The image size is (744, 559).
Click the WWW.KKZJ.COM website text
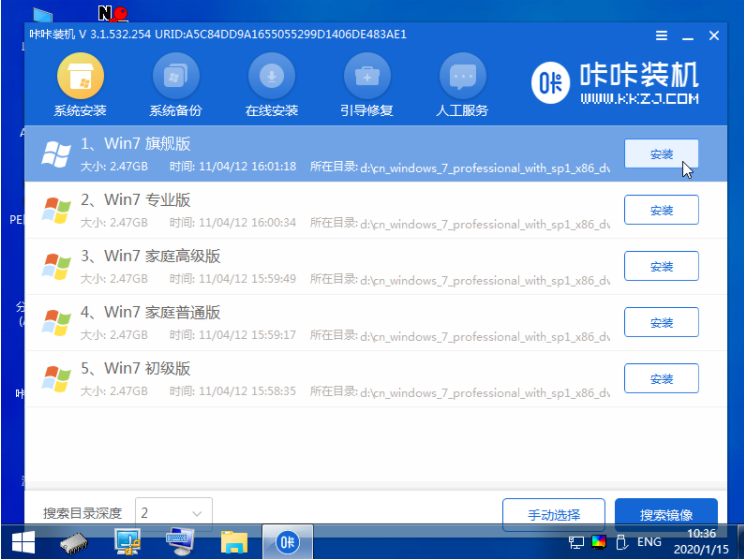pos(639,99)
